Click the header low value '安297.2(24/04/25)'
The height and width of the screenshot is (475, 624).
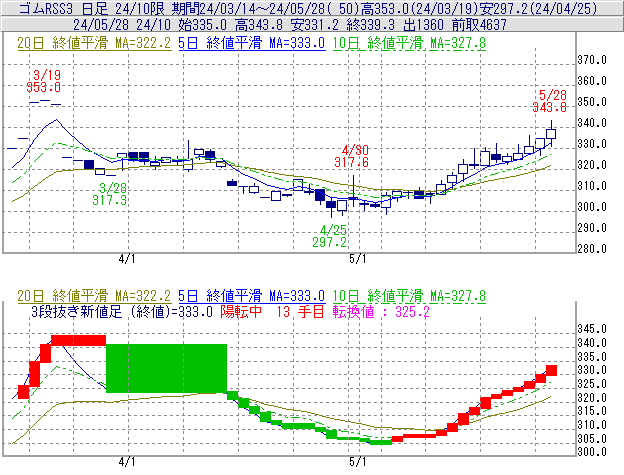(538, 8)
